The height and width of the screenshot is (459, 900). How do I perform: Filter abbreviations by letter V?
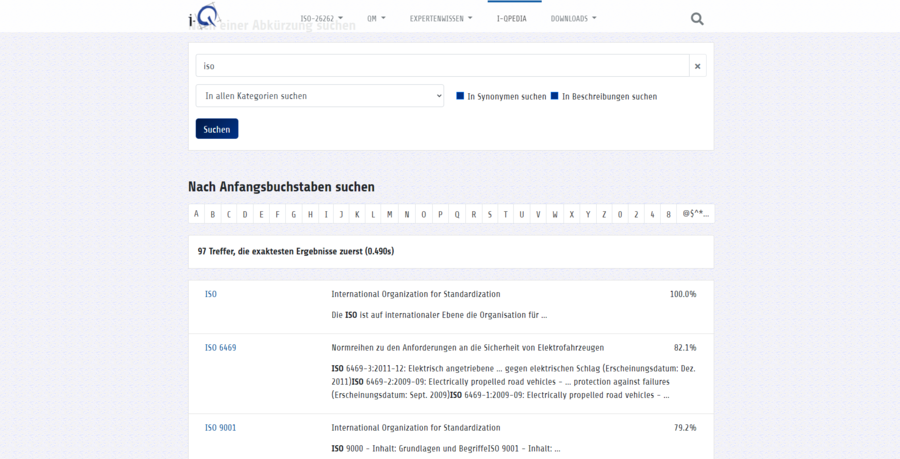[538, 214]
